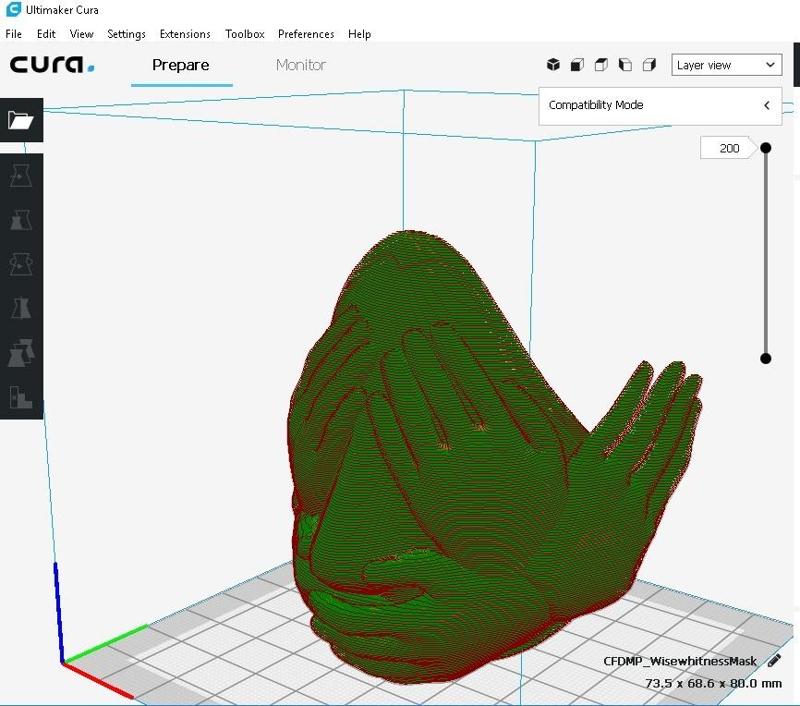Open the Preferences menu
The image size is (800, 706).
point(306,34)
